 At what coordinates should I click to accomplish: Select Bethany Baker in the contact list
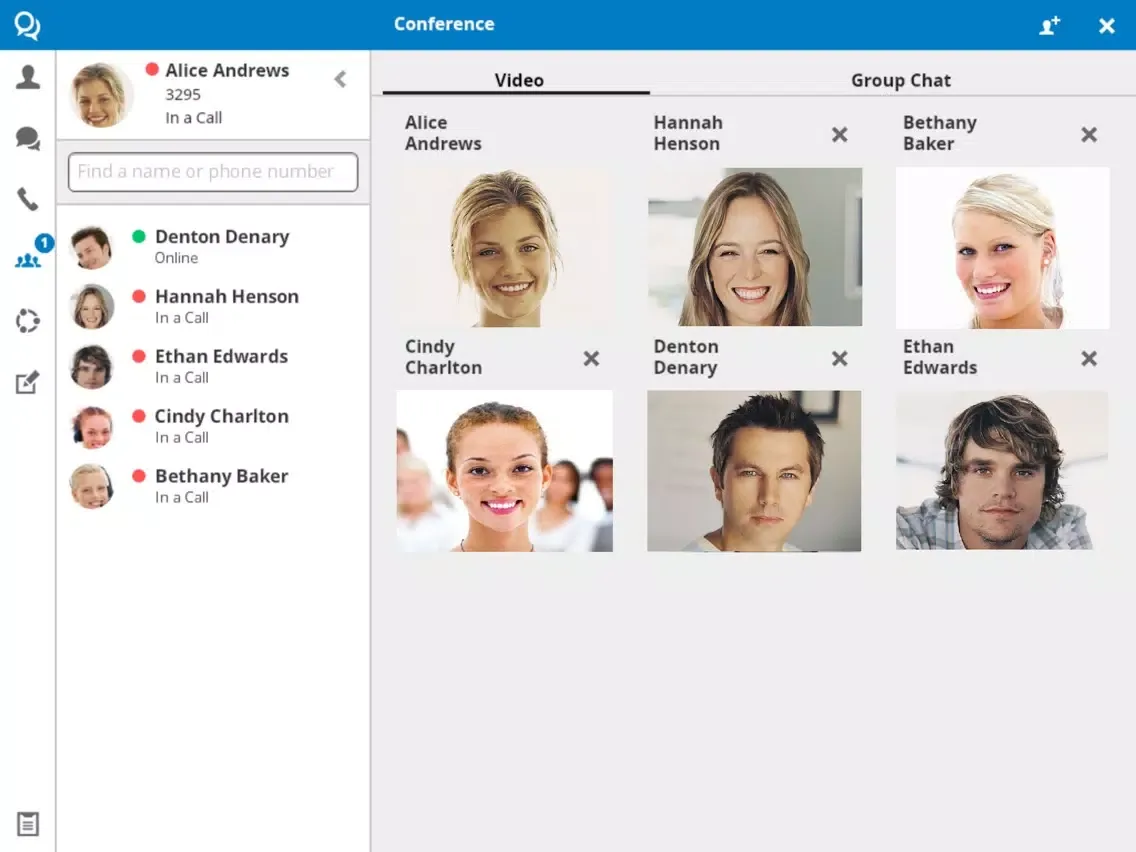[213, 486]
